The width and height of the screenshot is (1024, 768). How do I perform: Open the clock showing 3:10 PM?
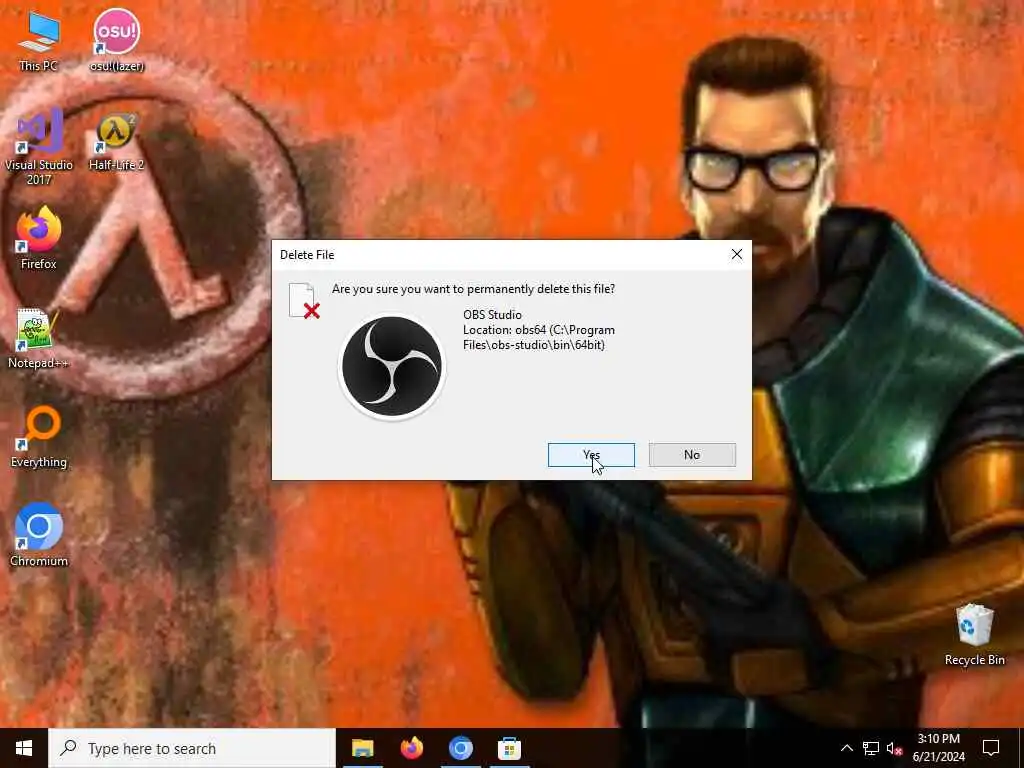click(x=938, y=748)
